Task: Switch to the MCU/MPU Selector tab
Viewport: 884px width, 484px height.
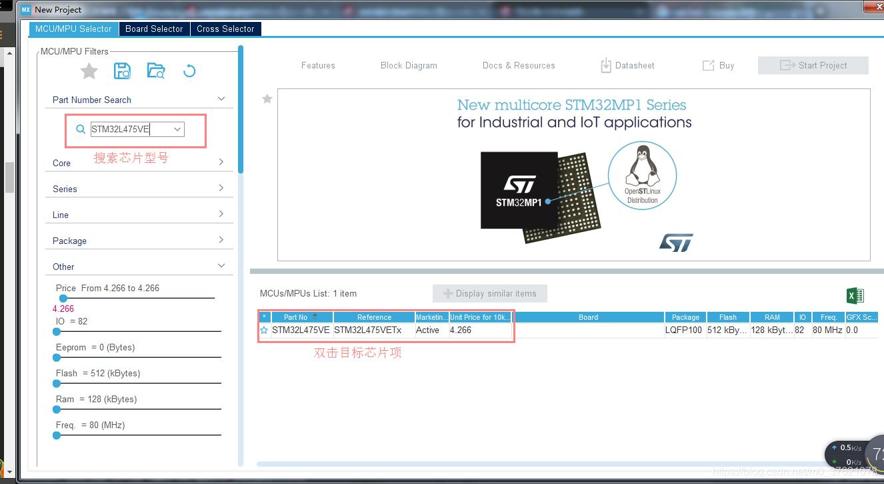Action: [x=73, y=29]
